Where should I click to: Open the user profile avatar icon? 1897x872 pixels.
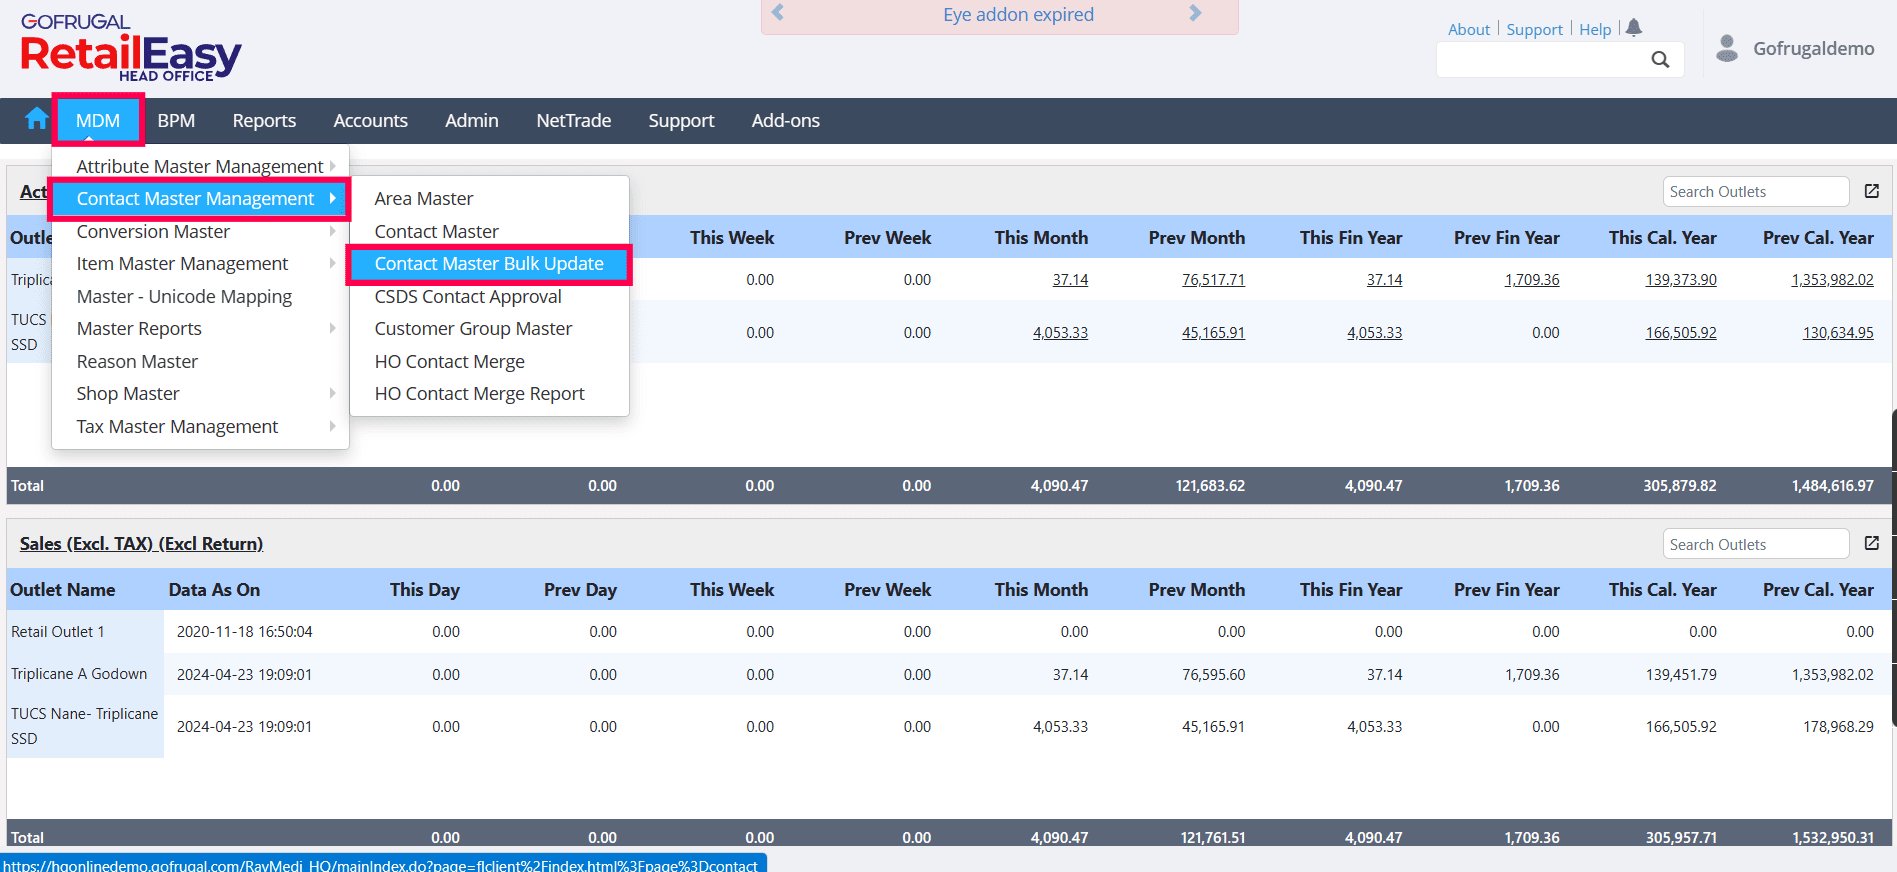(1727, 48)
